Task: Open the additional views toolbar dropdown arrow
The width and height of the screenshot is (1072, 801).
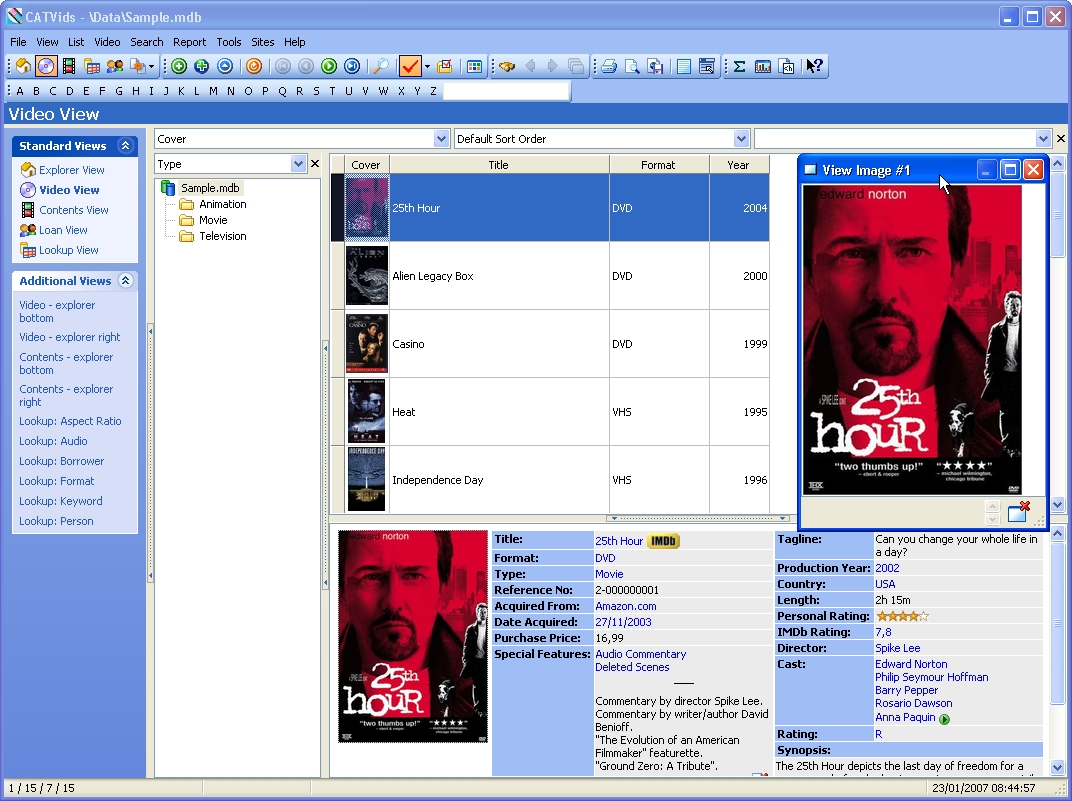Action: pyautogui.click(x=151, y=66)
